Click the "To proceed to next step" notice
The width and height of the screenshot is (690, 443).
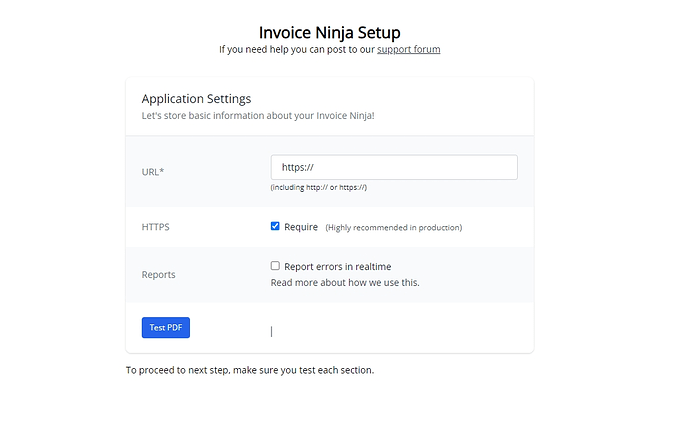pos(250,370)
